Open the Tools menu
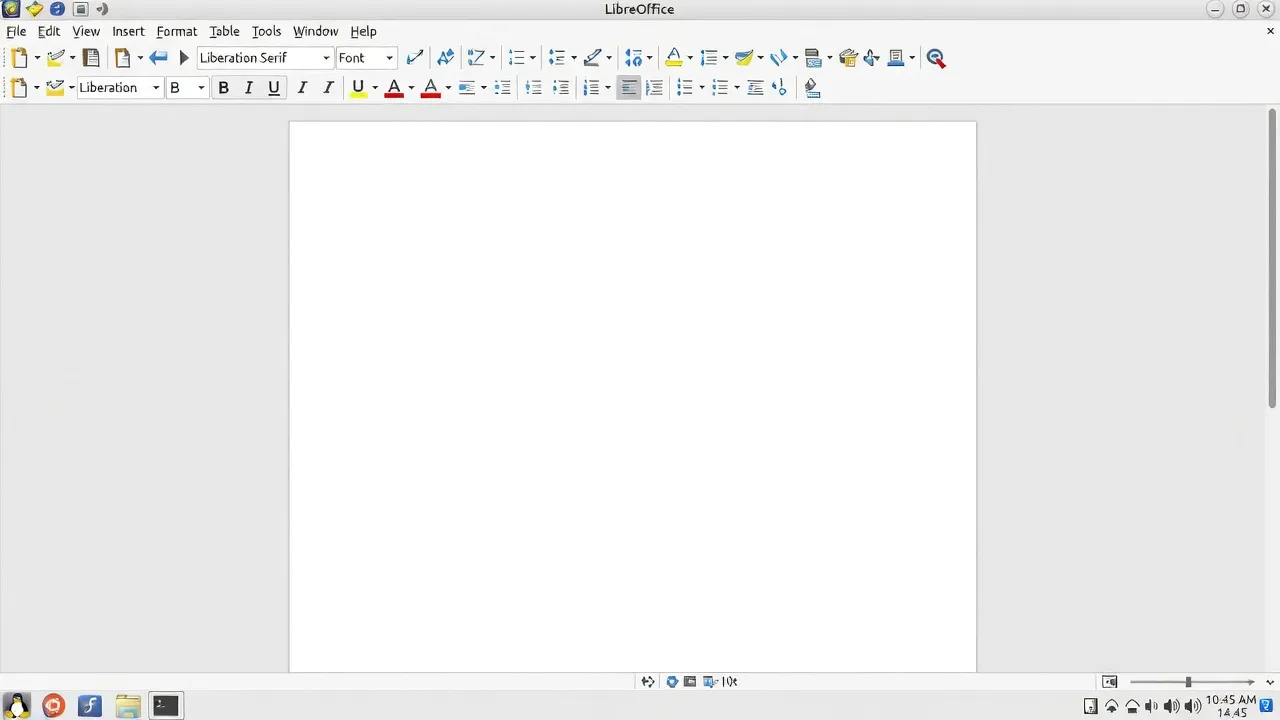This screenshot has height=720, width=1280. coord(266,31)
